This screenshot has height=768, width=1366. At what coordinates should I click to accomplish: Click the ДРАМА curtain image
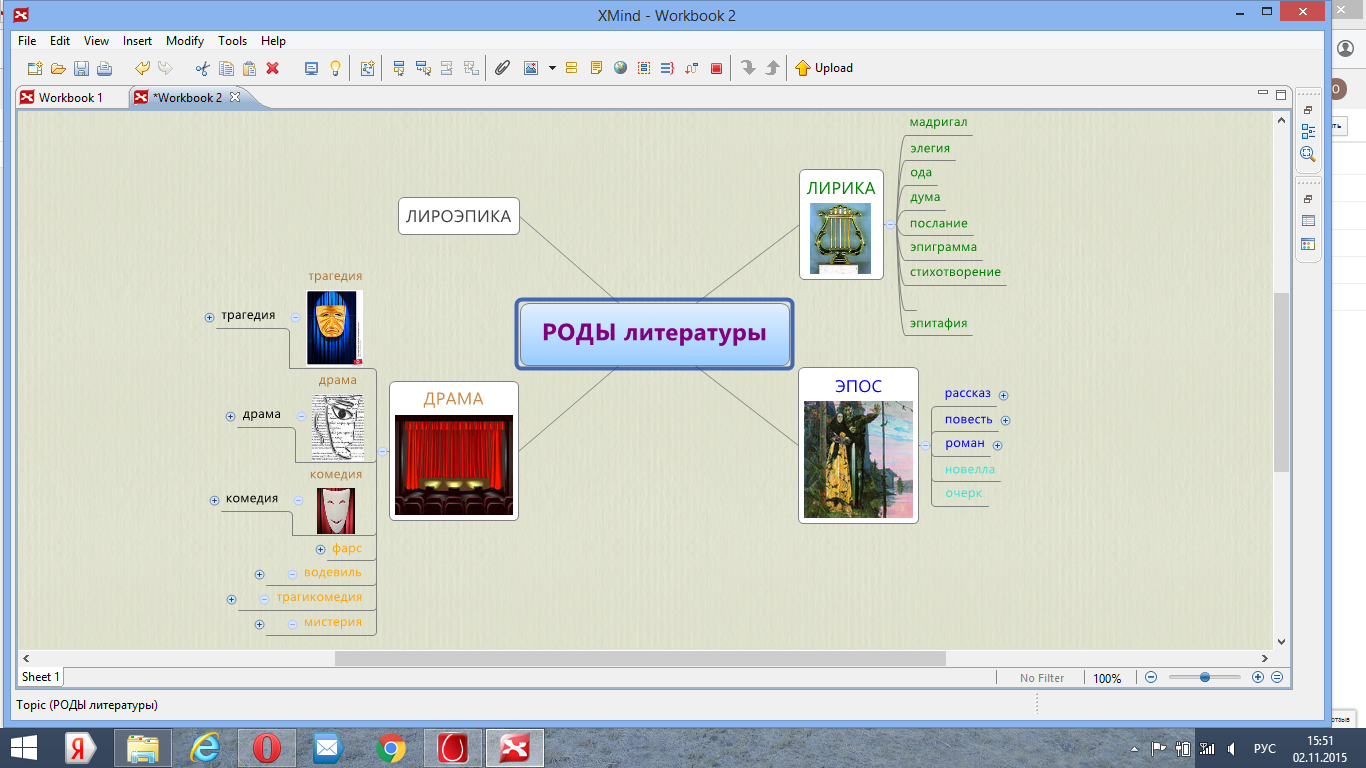(454, 465)
